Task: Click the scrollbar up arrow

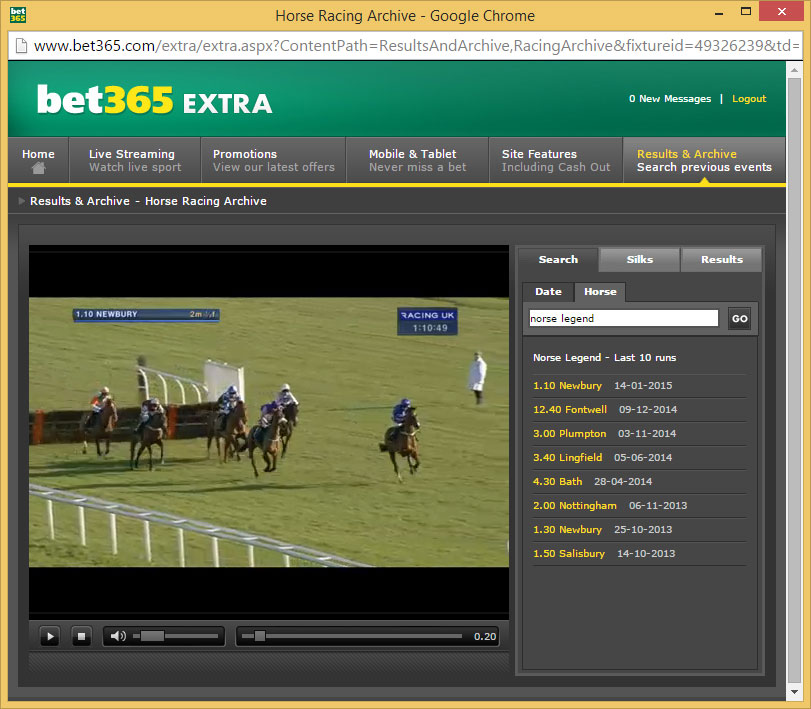Action: [794, 69]
